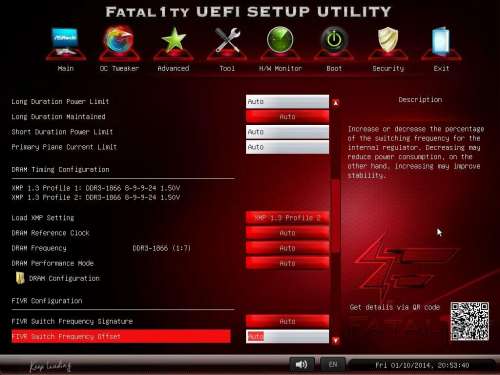
Task: Open the DRAM Performance Mode dropdown
Action: point(287,263)
